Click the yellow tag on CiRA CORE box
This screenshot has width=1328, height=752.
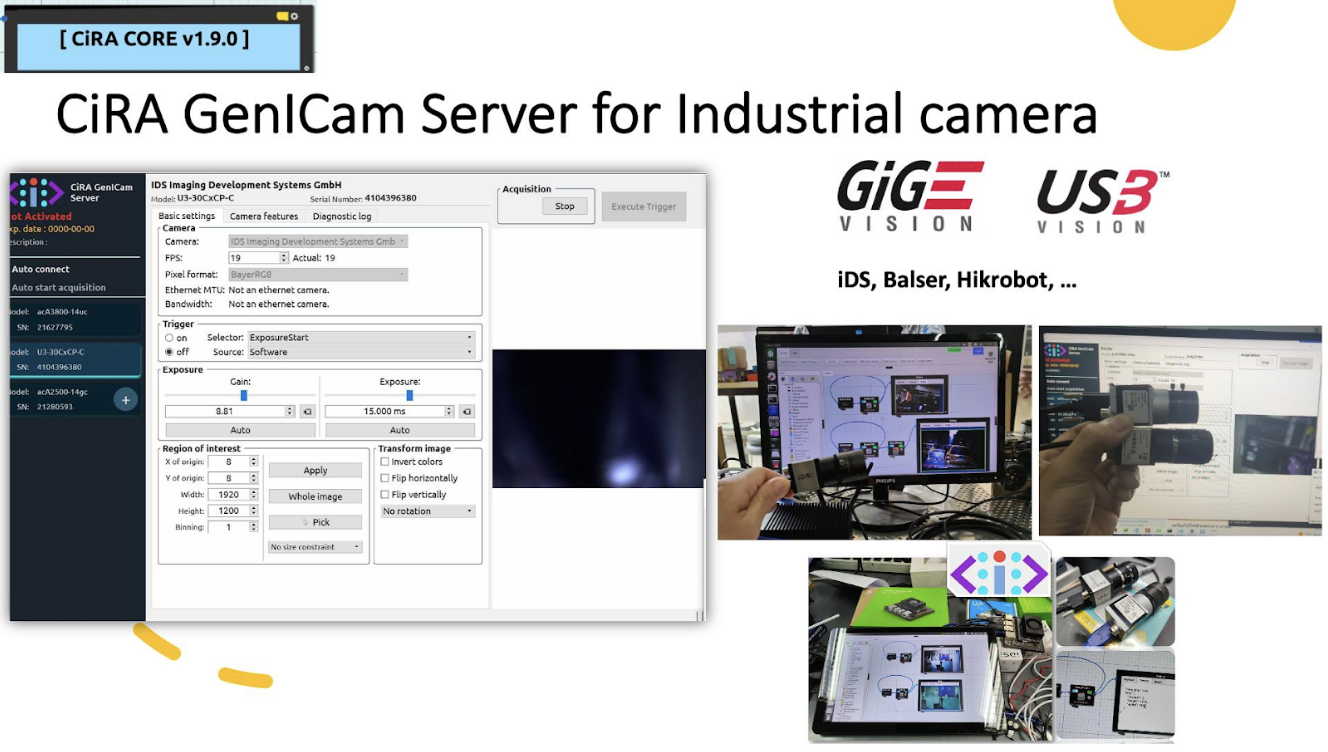coord(282,17)
